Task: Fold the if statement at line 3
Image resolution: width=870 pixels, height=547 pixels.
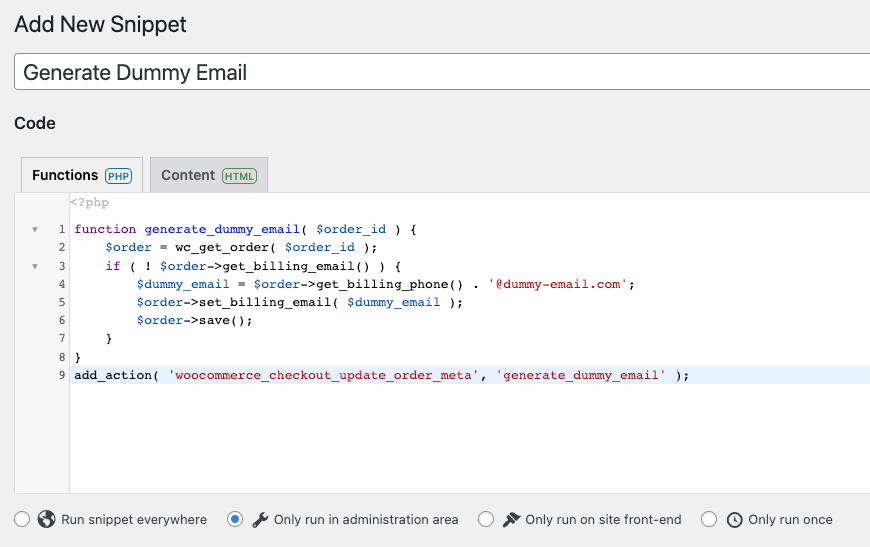Action: point(35,266)
